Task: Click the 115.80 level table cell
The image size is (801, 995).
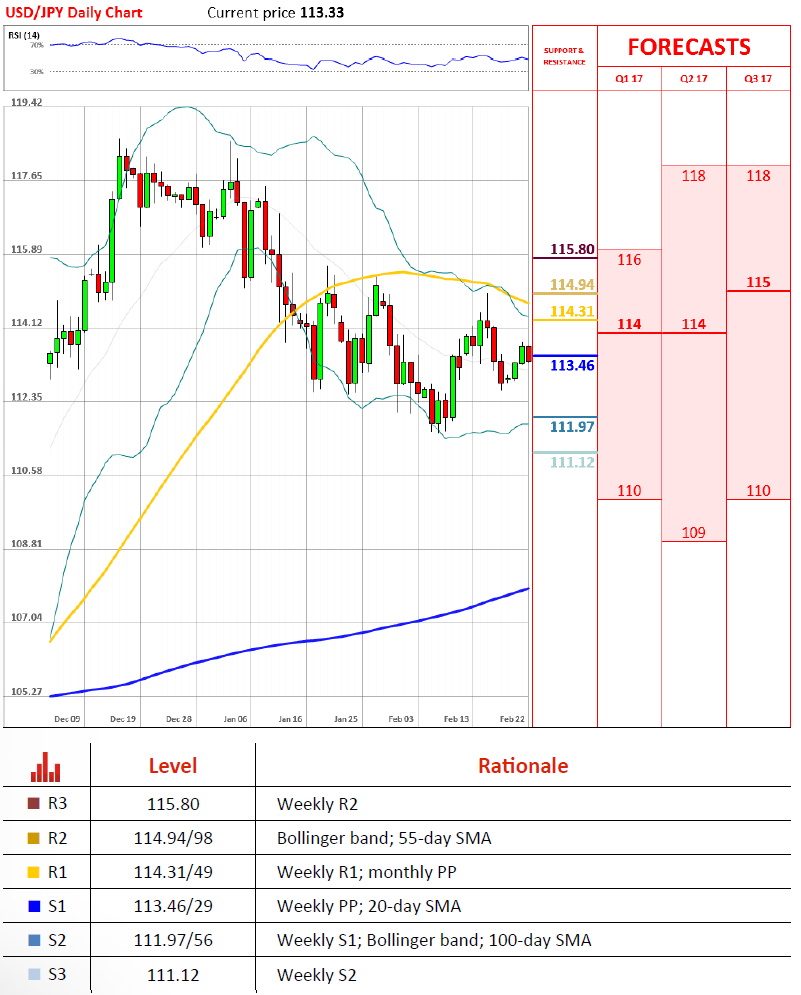Action: 173,804
